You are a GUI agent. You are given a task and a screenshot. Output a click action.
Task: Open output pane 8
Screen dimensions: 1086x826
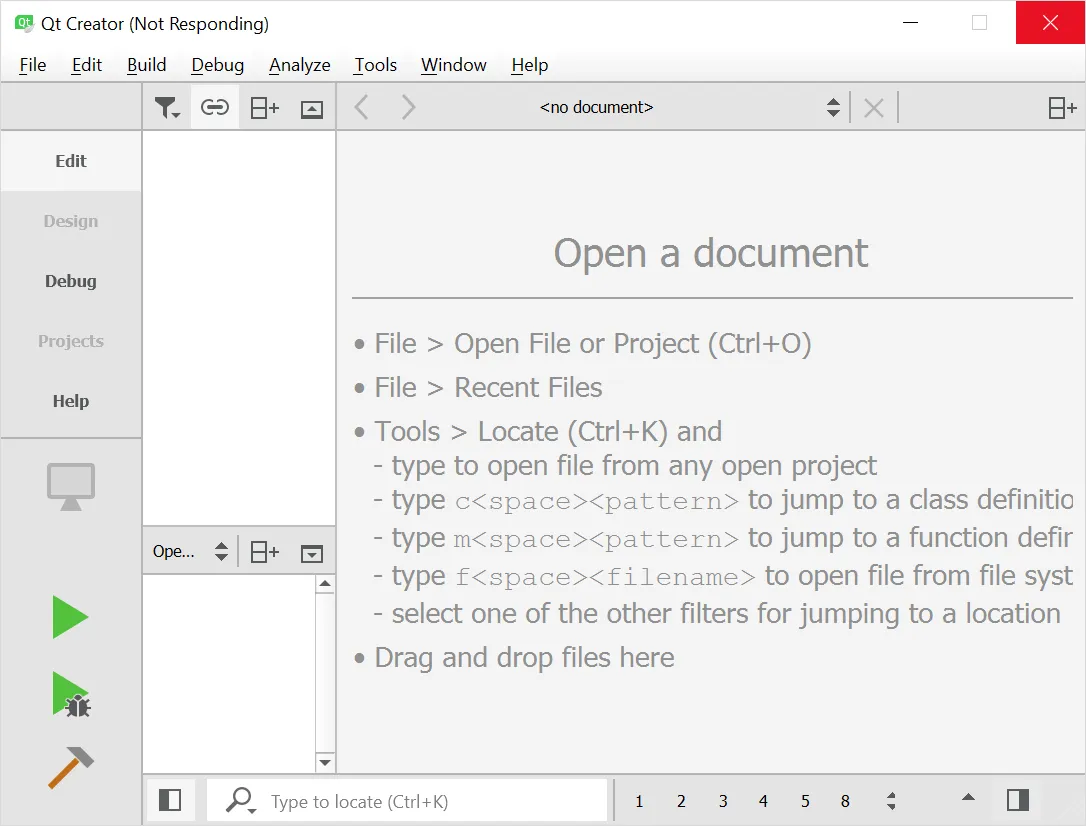coord(845,801)
